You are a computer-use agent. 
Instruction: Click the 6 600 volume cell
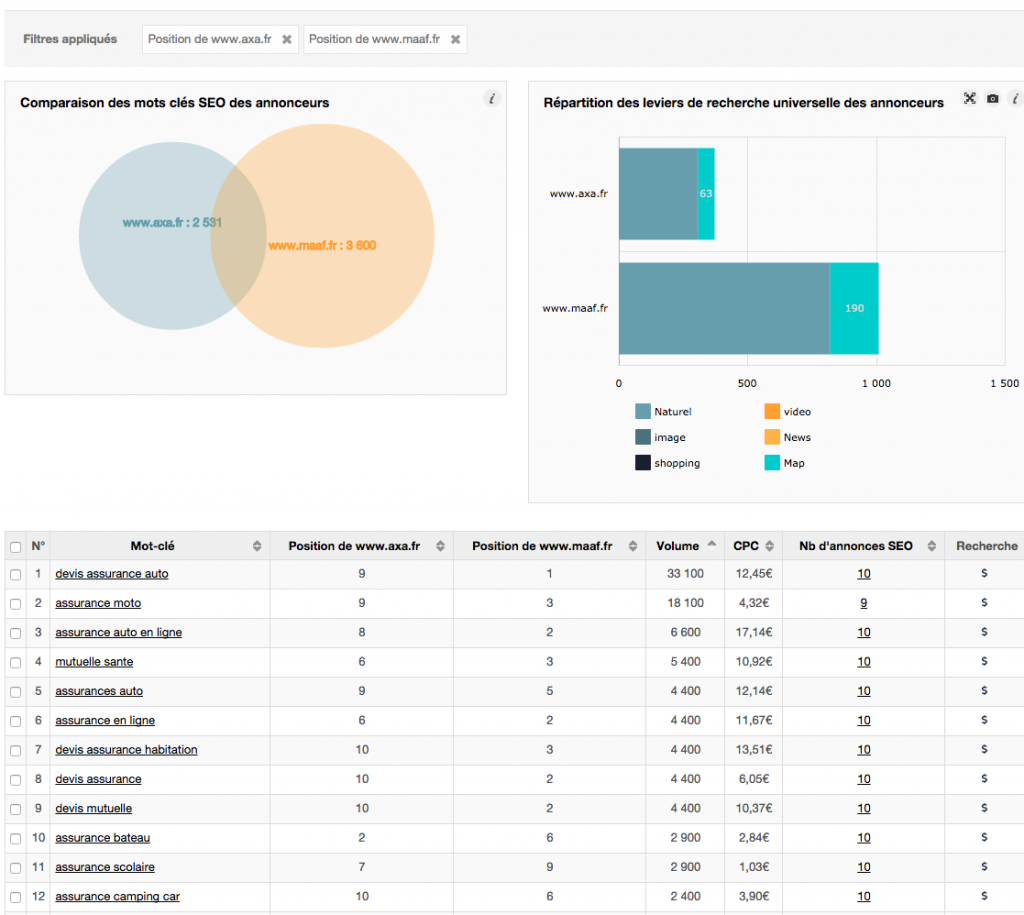(685, 632)
